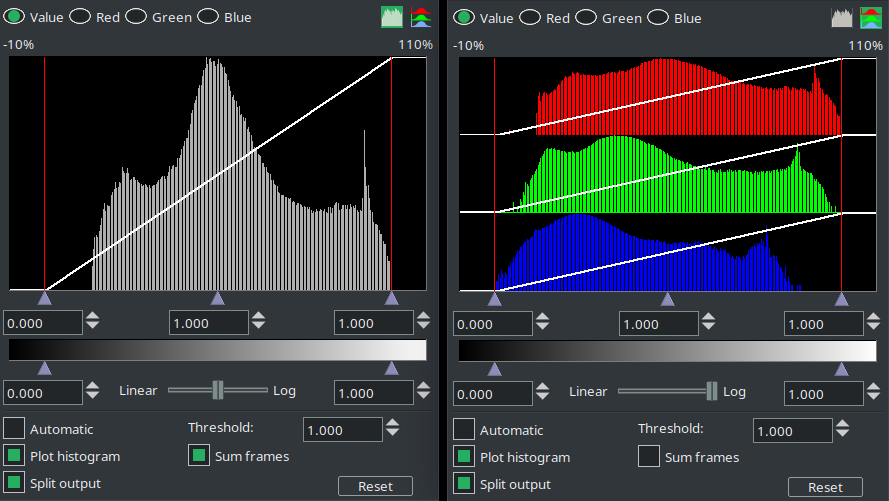Click the gamma midpoint triangle in left panel
Screen dimensions: 889x501
217,298
